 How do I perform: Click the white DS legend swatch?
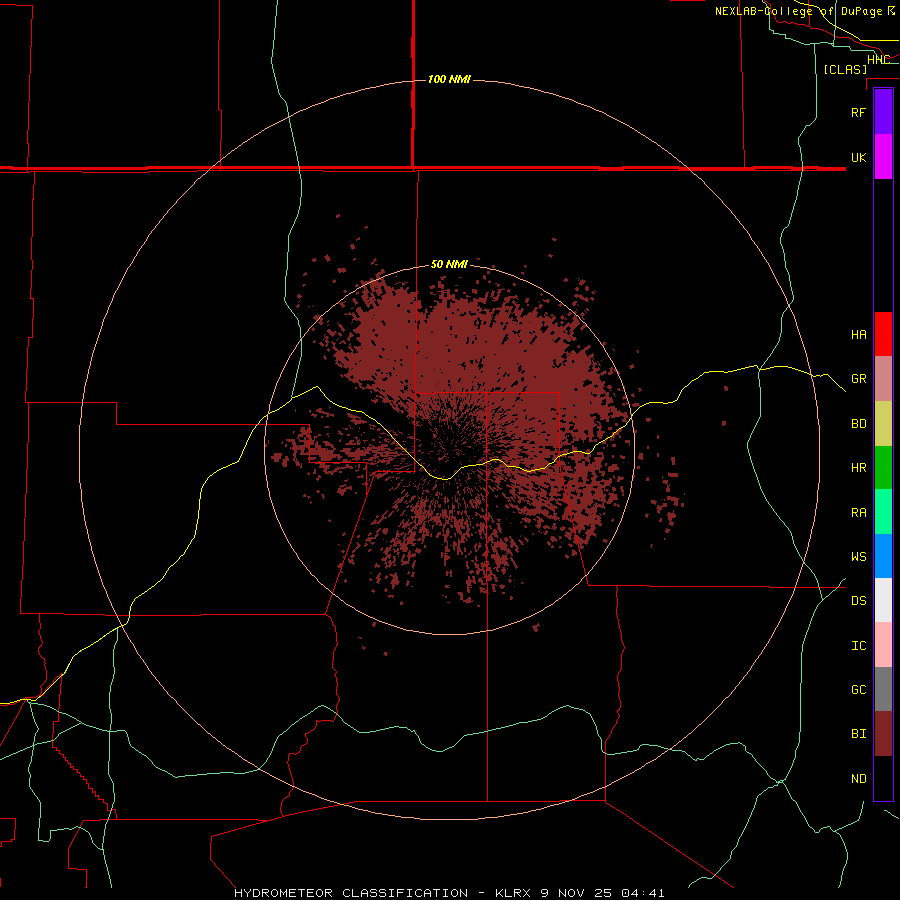click(883, 600)
